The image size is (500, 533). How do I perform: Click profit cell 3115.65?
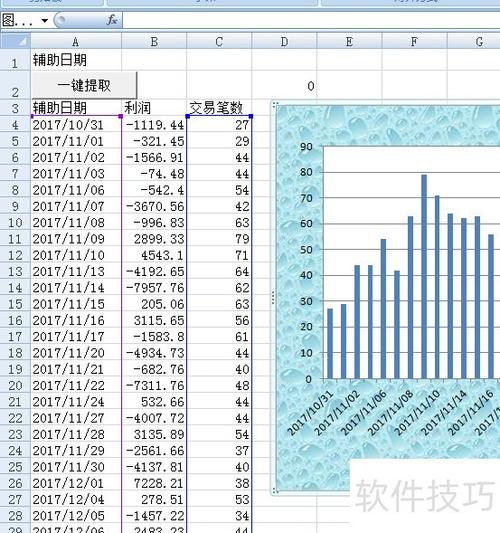[x=154, y=320]
